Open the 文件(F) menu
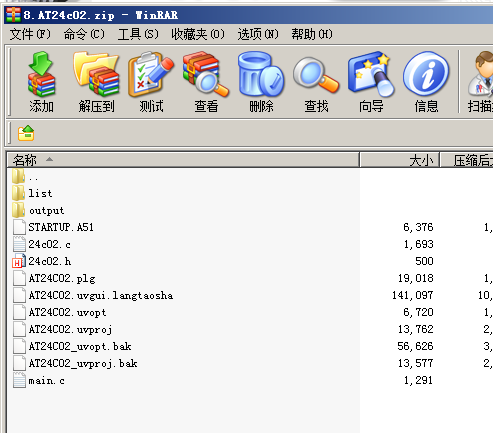The height and width of the screenshot is (433, 493). click(30, 34)
